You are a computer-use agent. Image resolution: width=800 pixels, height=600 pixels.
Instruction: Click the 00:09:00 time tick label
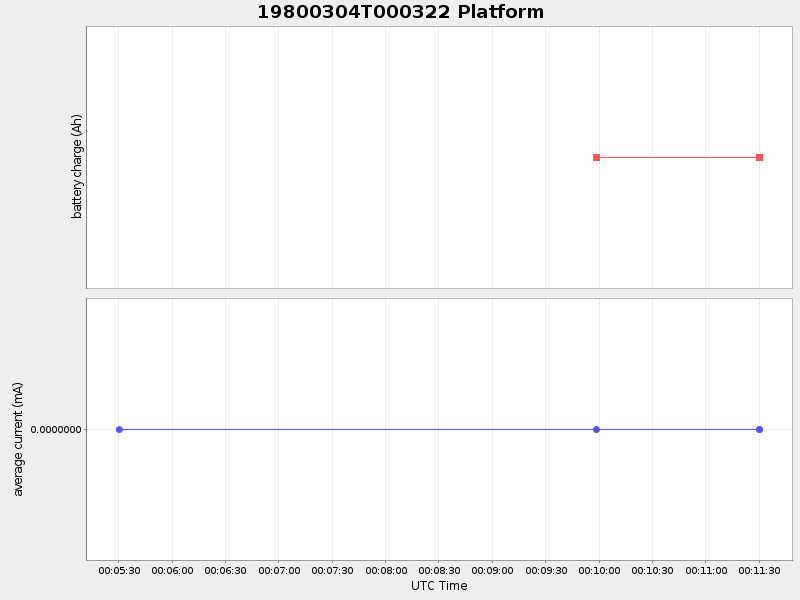pyautogui.click(x=492, y=570)
